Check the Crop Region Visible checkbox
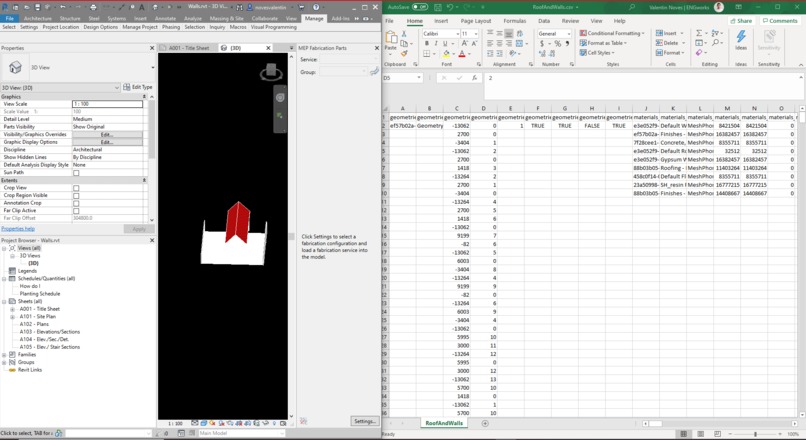The width and height of the screenshot is (806, 440). tap(76, 196)
